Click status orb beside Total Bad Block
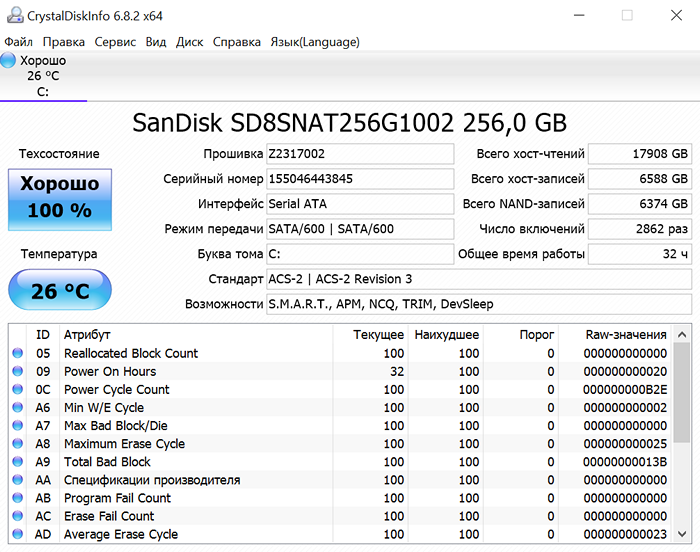 tap(18, 462)
